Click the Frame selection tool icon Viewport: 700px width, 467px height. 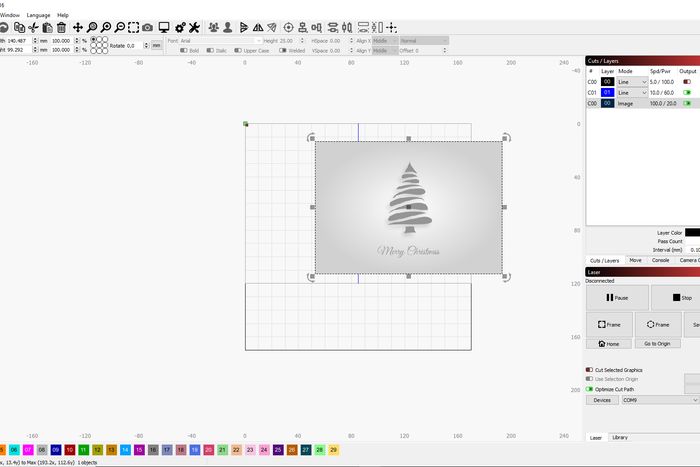[x=134, y=27]
